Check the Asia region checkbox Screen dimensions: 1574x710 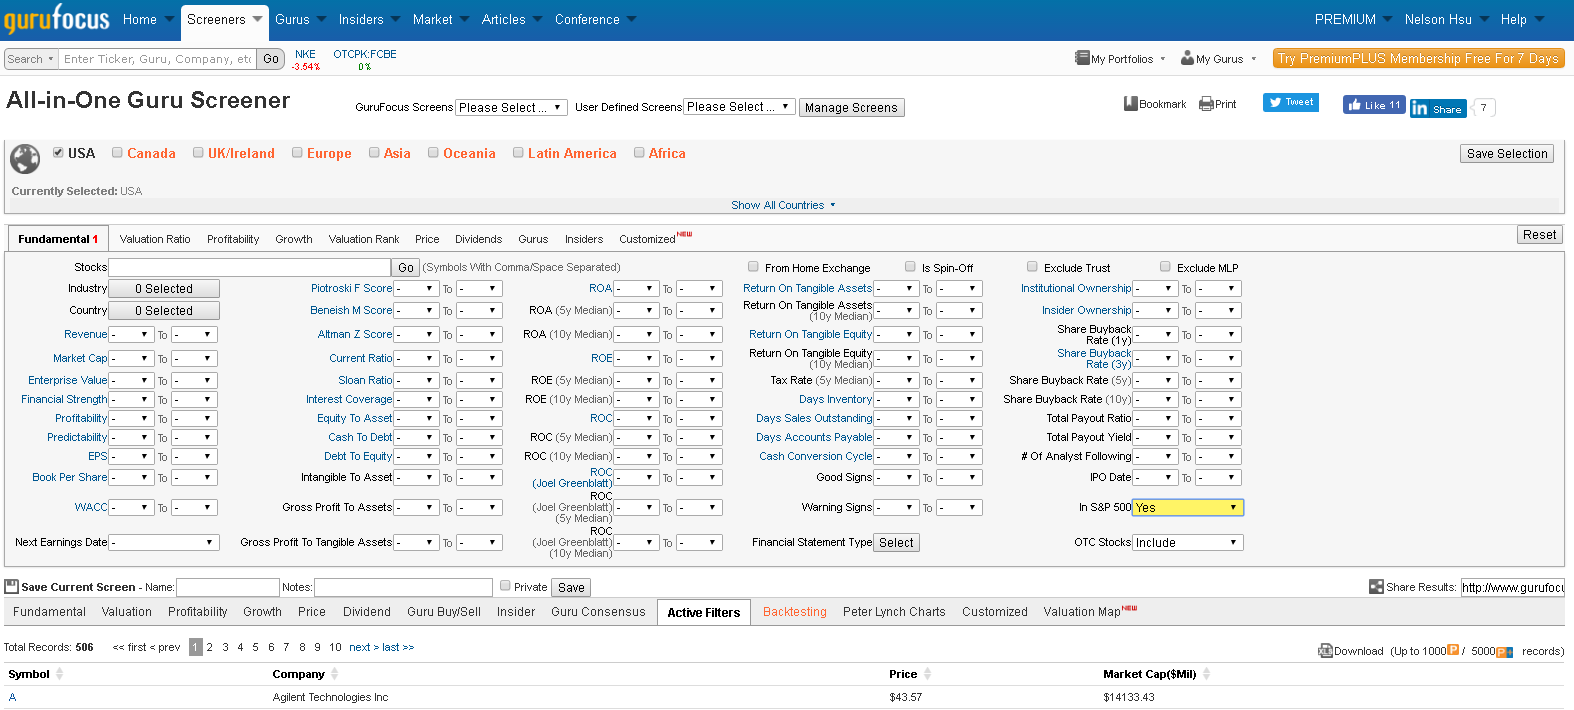click(374, 152)
